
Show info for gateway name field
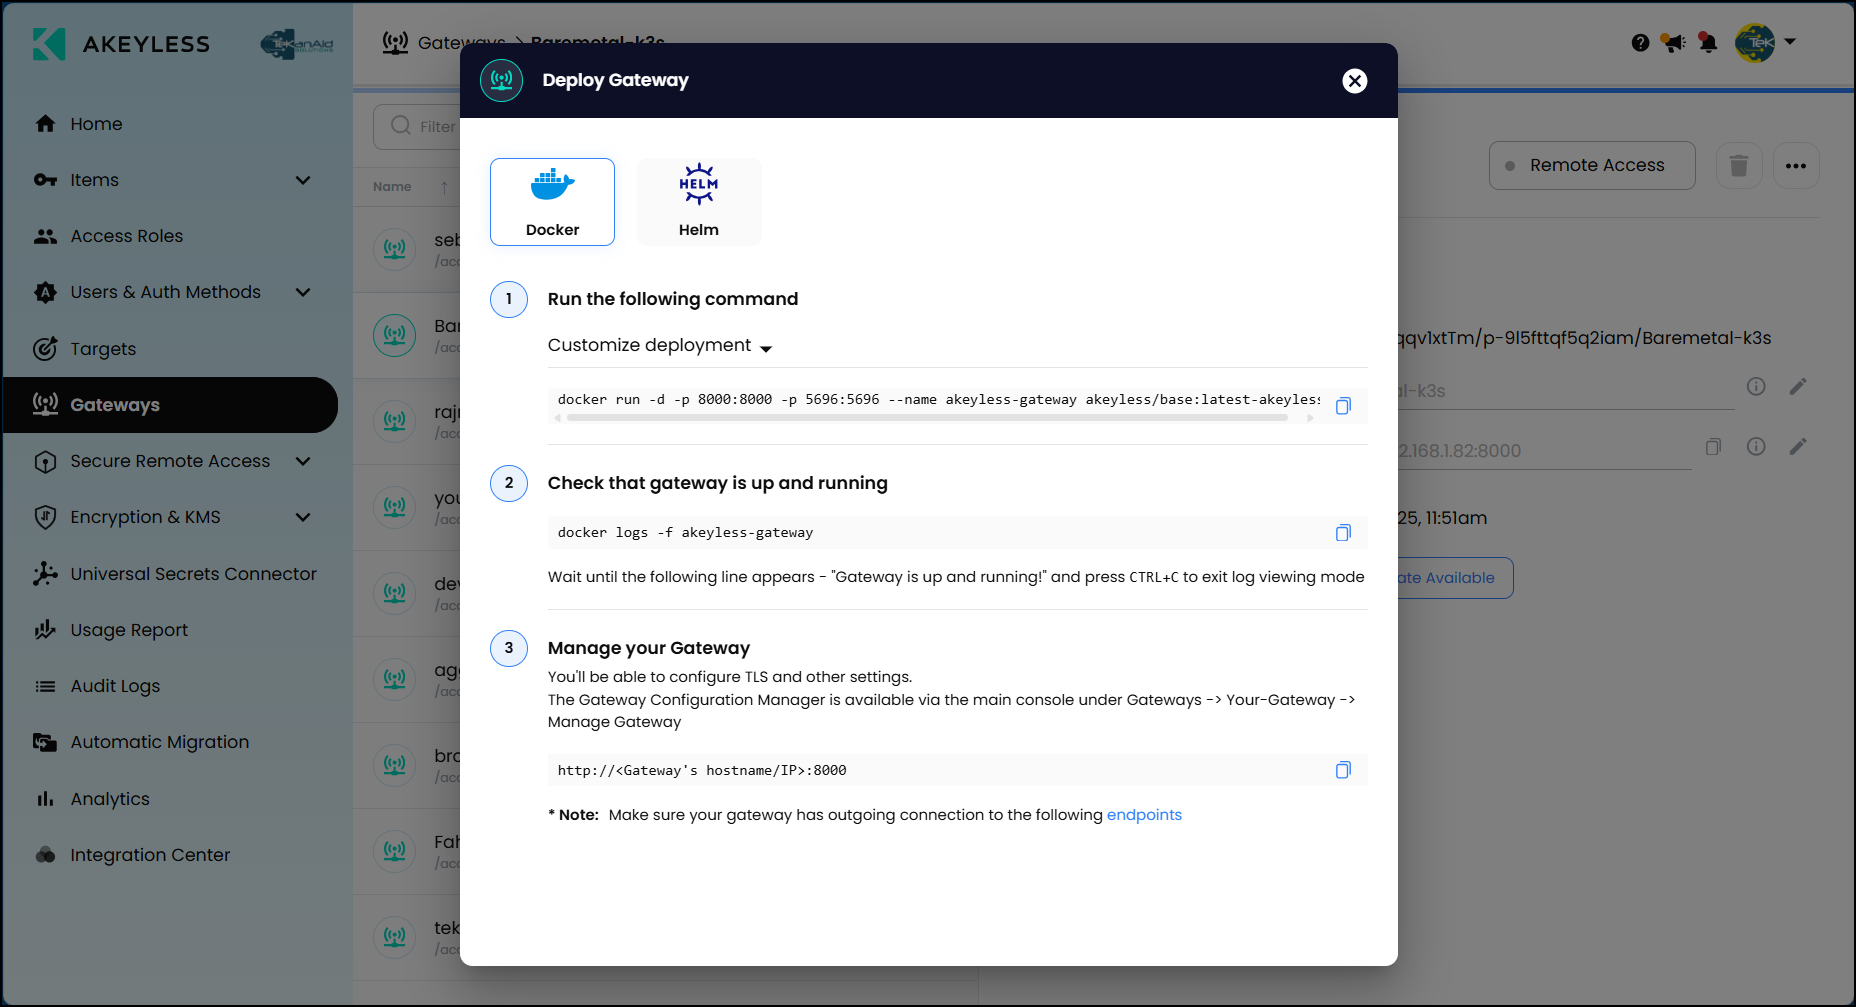click(1756, 387)
